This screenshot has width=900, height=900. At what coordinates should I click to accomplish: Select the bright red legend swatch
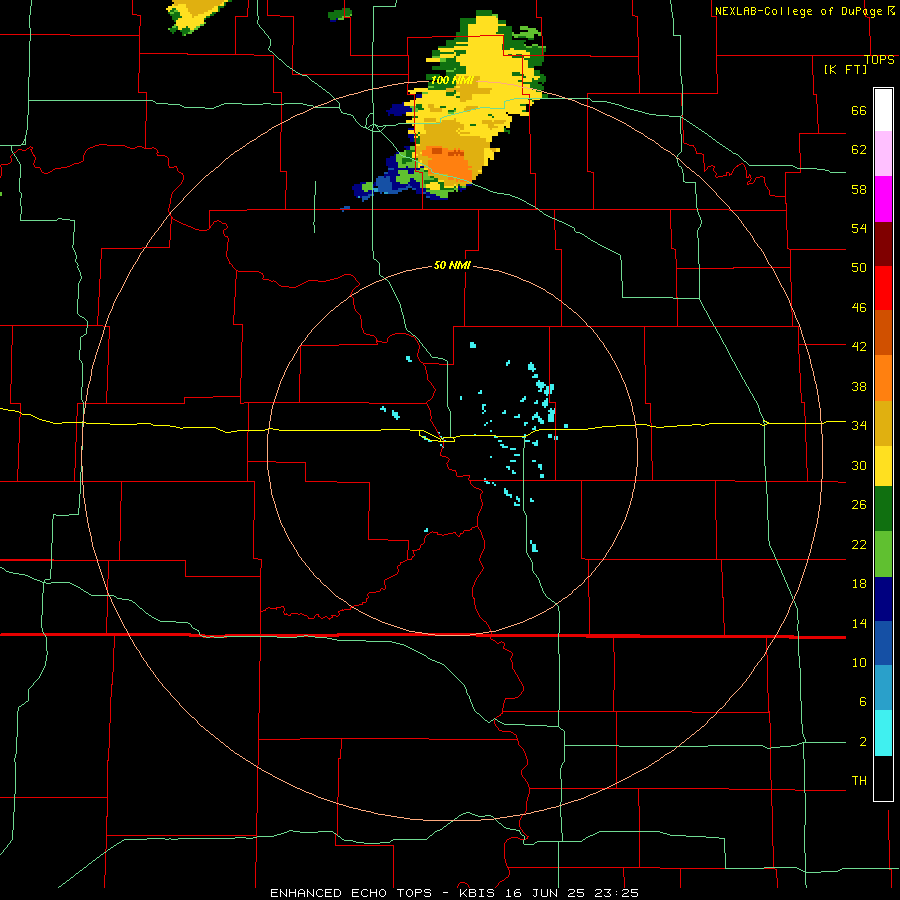coord(883,288)
